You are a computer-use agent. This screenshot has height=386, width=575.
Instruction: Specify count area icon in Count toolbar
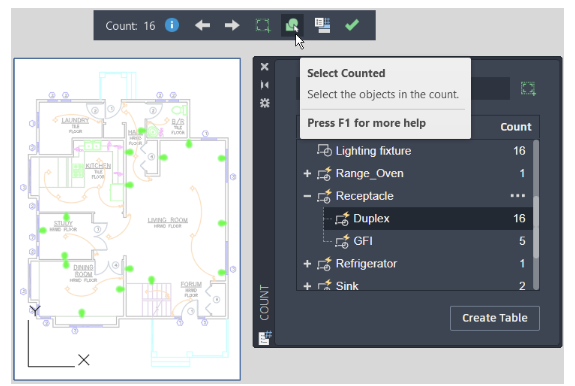point(263,26)
